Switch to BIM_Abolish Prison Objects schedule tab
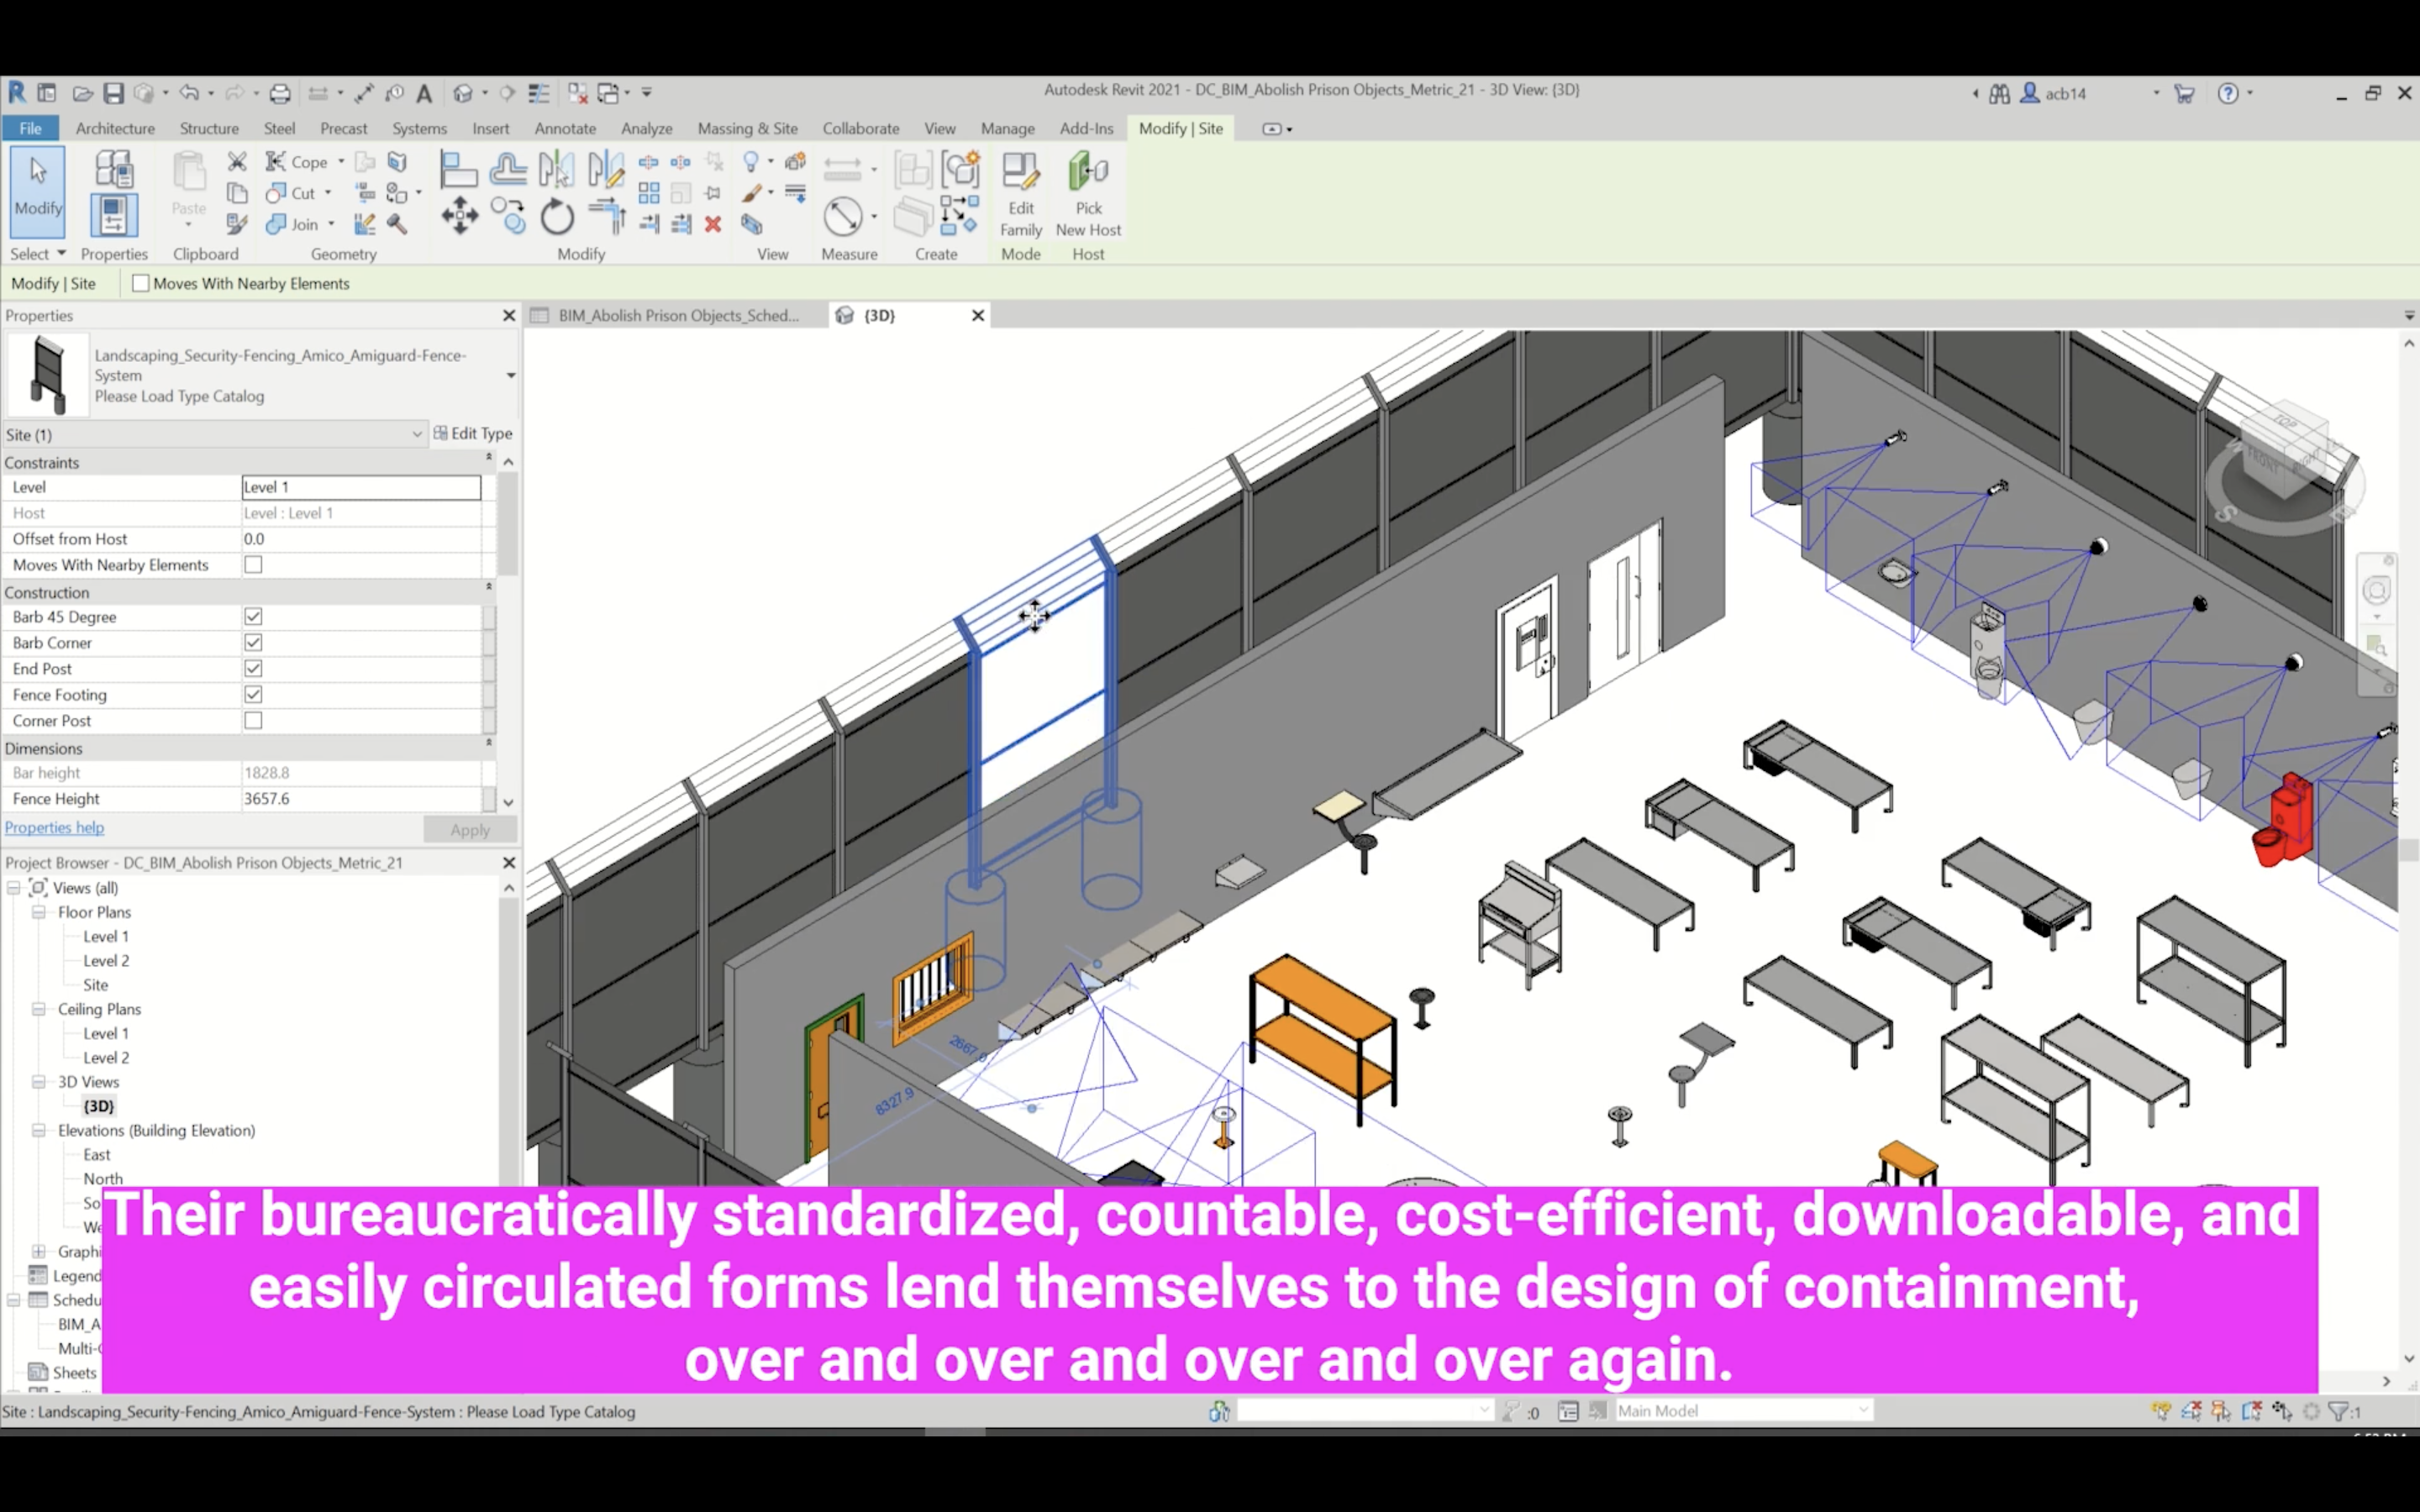 (x=677, y=315)
